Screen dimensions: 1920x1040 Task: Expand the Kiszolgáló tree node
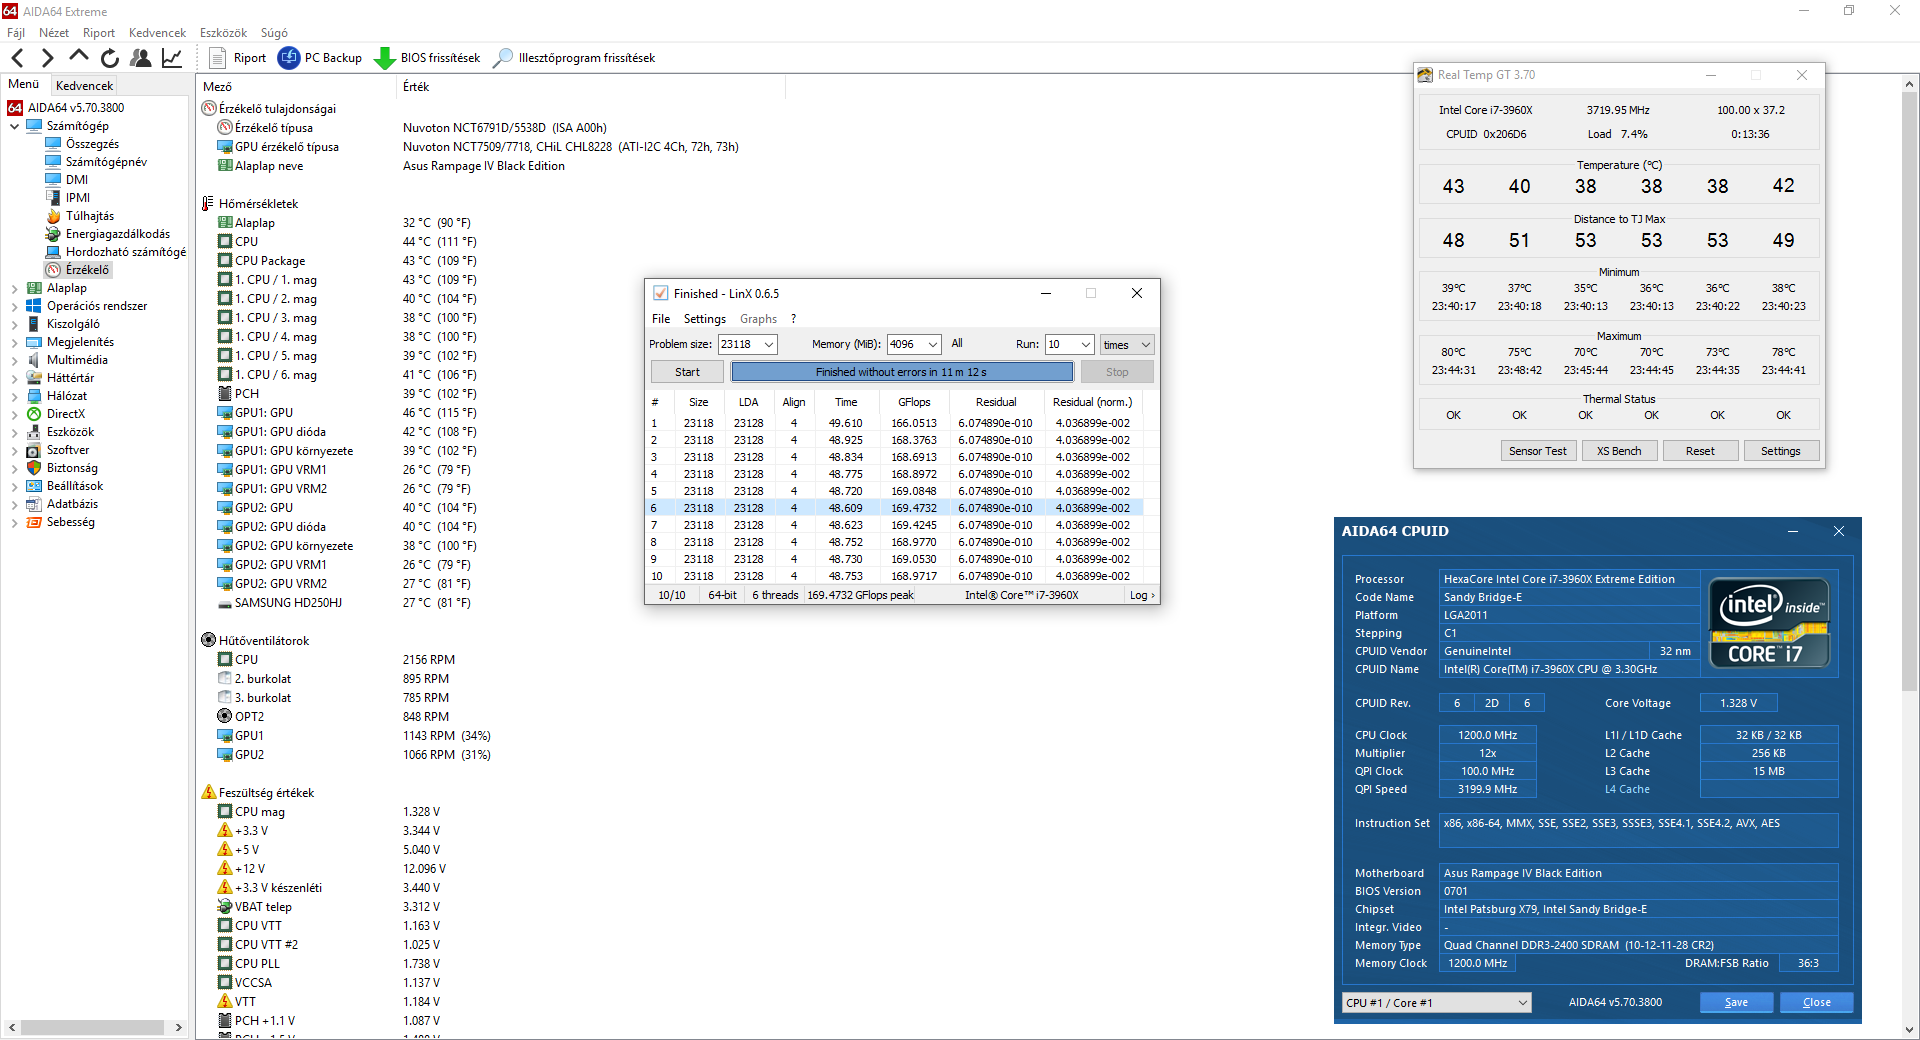click(x=14, y=324)
